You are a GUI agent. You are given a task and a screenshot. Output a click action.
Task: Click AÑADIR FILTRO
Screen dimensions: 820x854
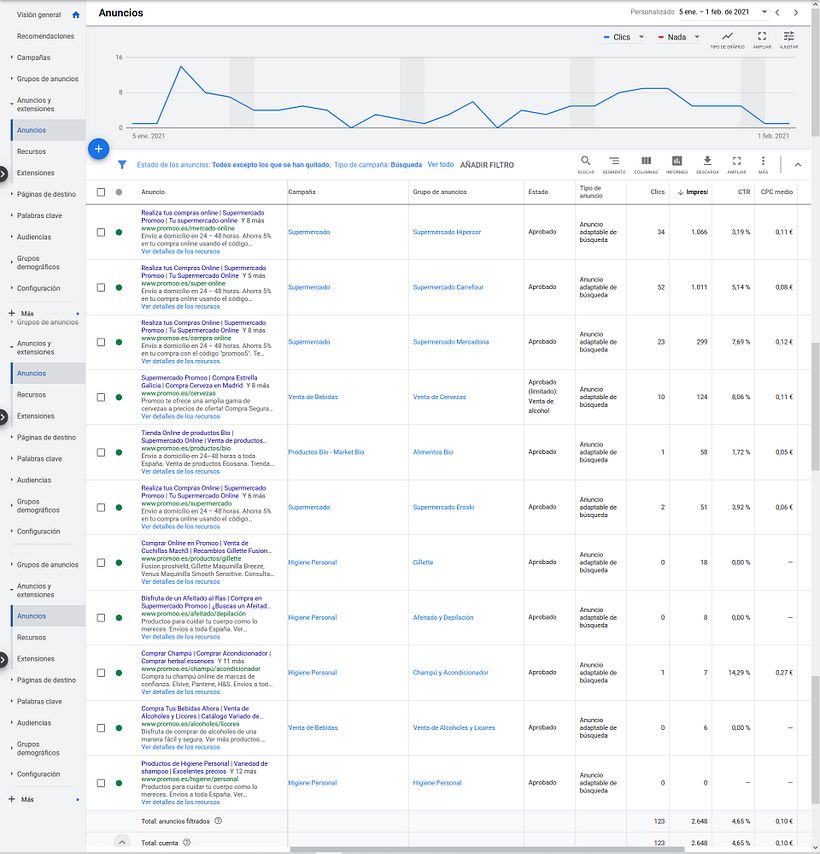pos(487,165)
